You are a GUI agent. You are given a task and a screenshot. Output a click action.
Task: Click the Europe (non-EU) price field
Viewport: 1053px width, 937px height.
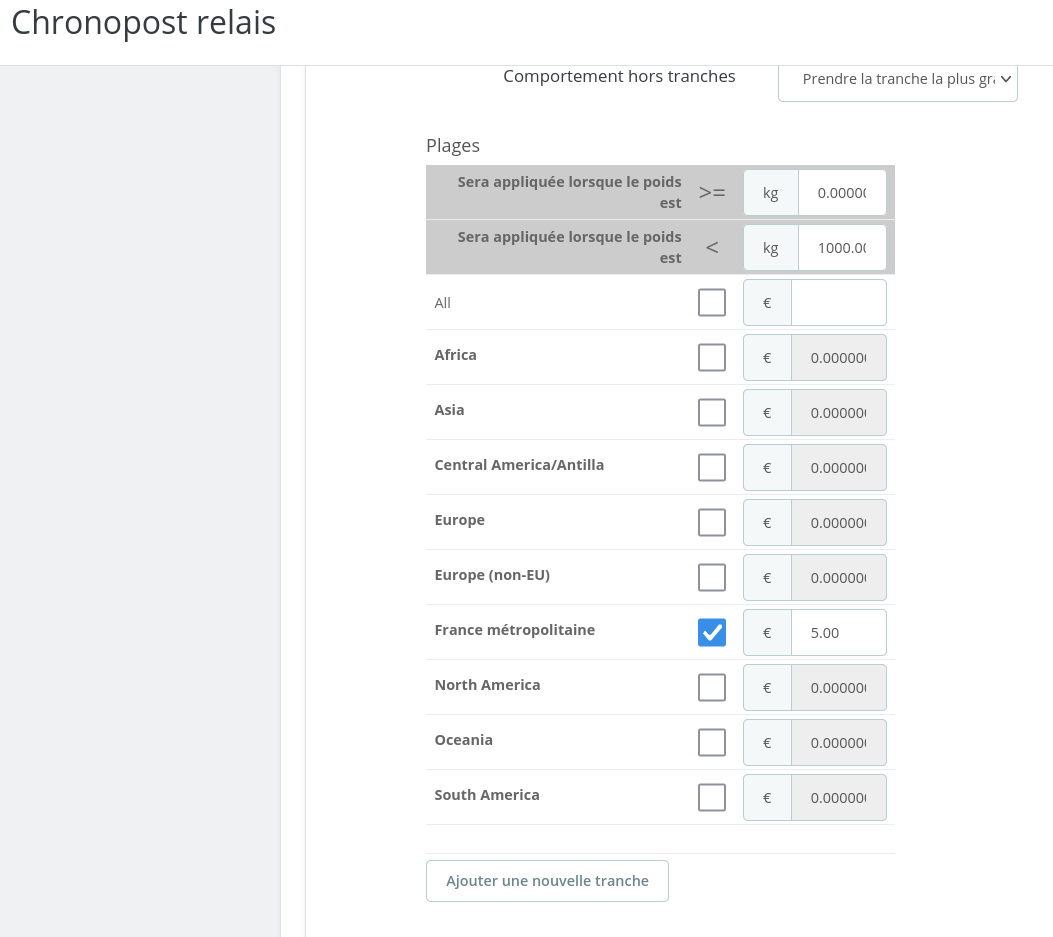coord(838,578)
